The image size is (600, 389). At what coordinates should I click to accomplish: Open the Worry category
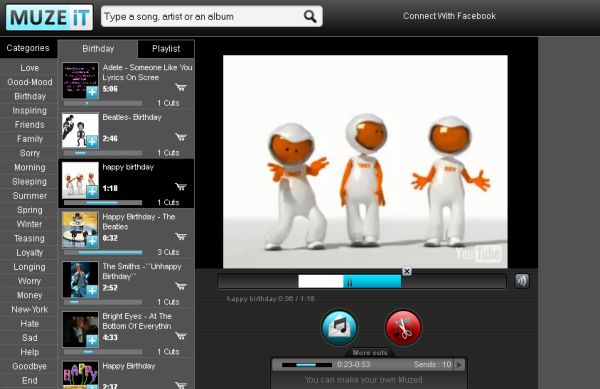pyautogui.click(x=29, y=281)
